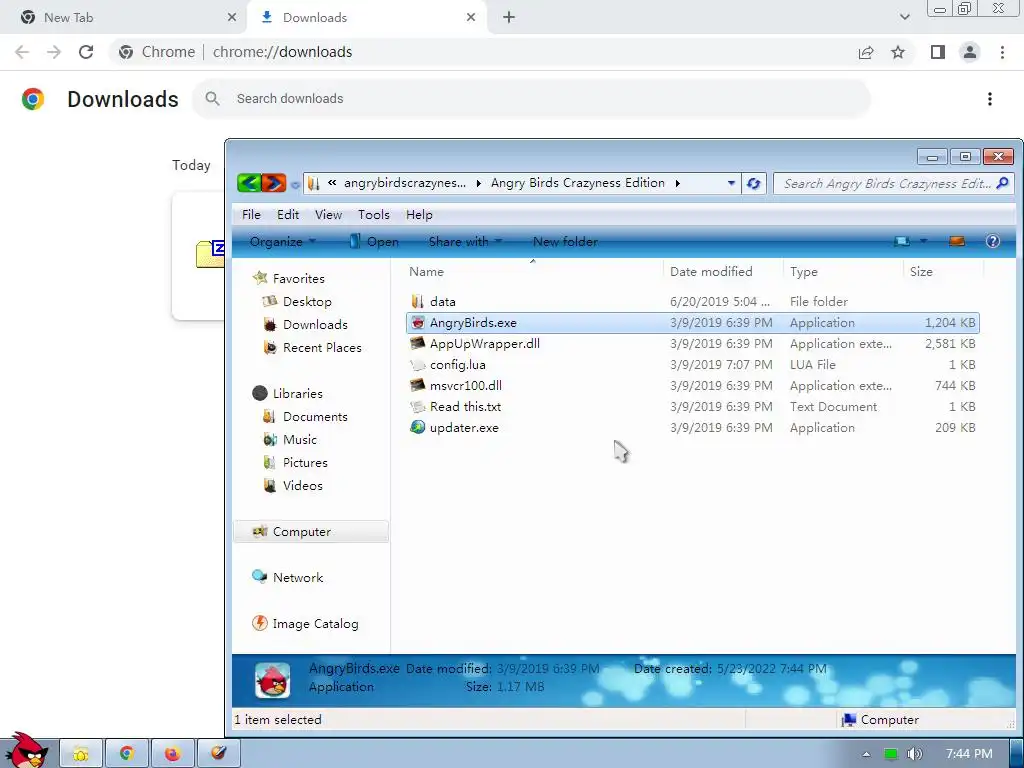Expand the Angry Birds Crazyness Edition breadcrumb arrow
Viewport: 1024px width, 768px height.
click(x=678, y=184)
